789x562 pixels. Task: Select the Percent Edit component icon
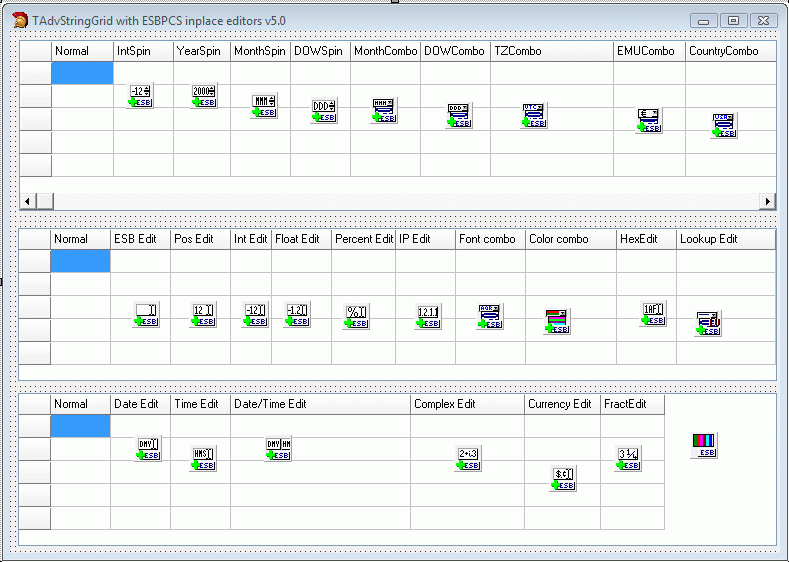click(x=356, y=317)
